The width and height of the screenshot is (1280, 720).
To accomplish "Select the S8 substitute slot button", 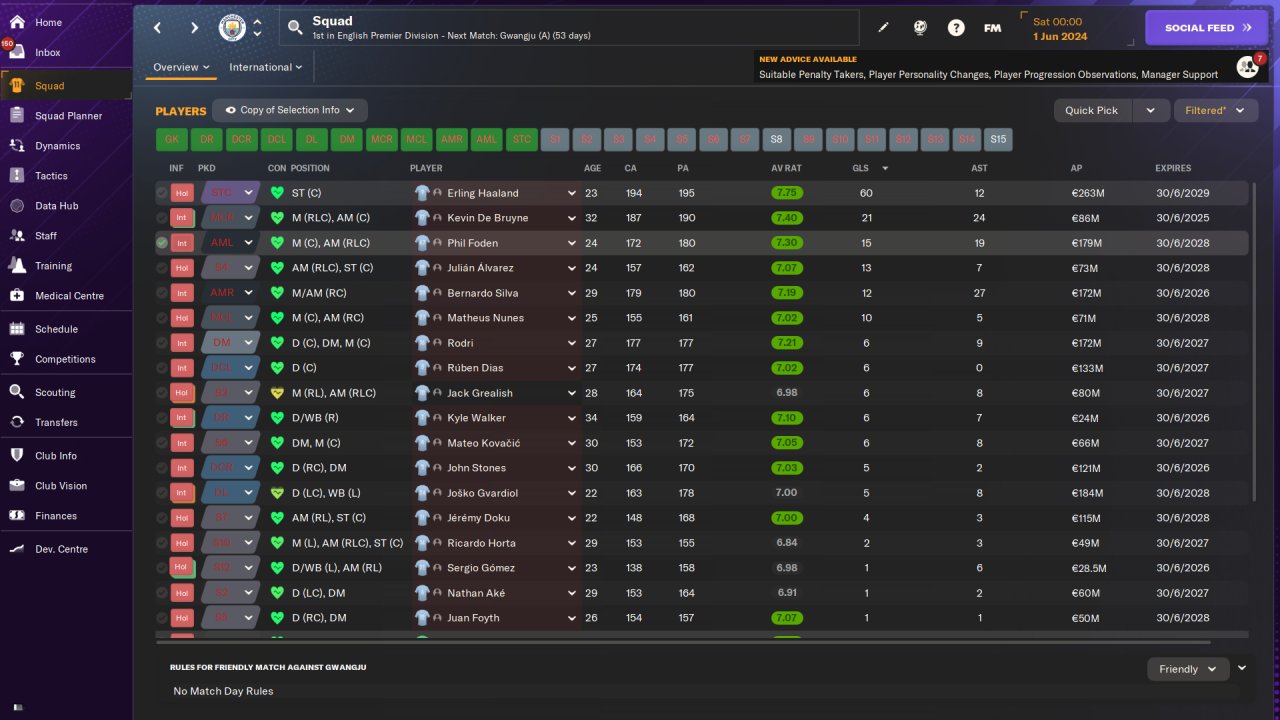I will pyautogui.click(x=777, y=140).
